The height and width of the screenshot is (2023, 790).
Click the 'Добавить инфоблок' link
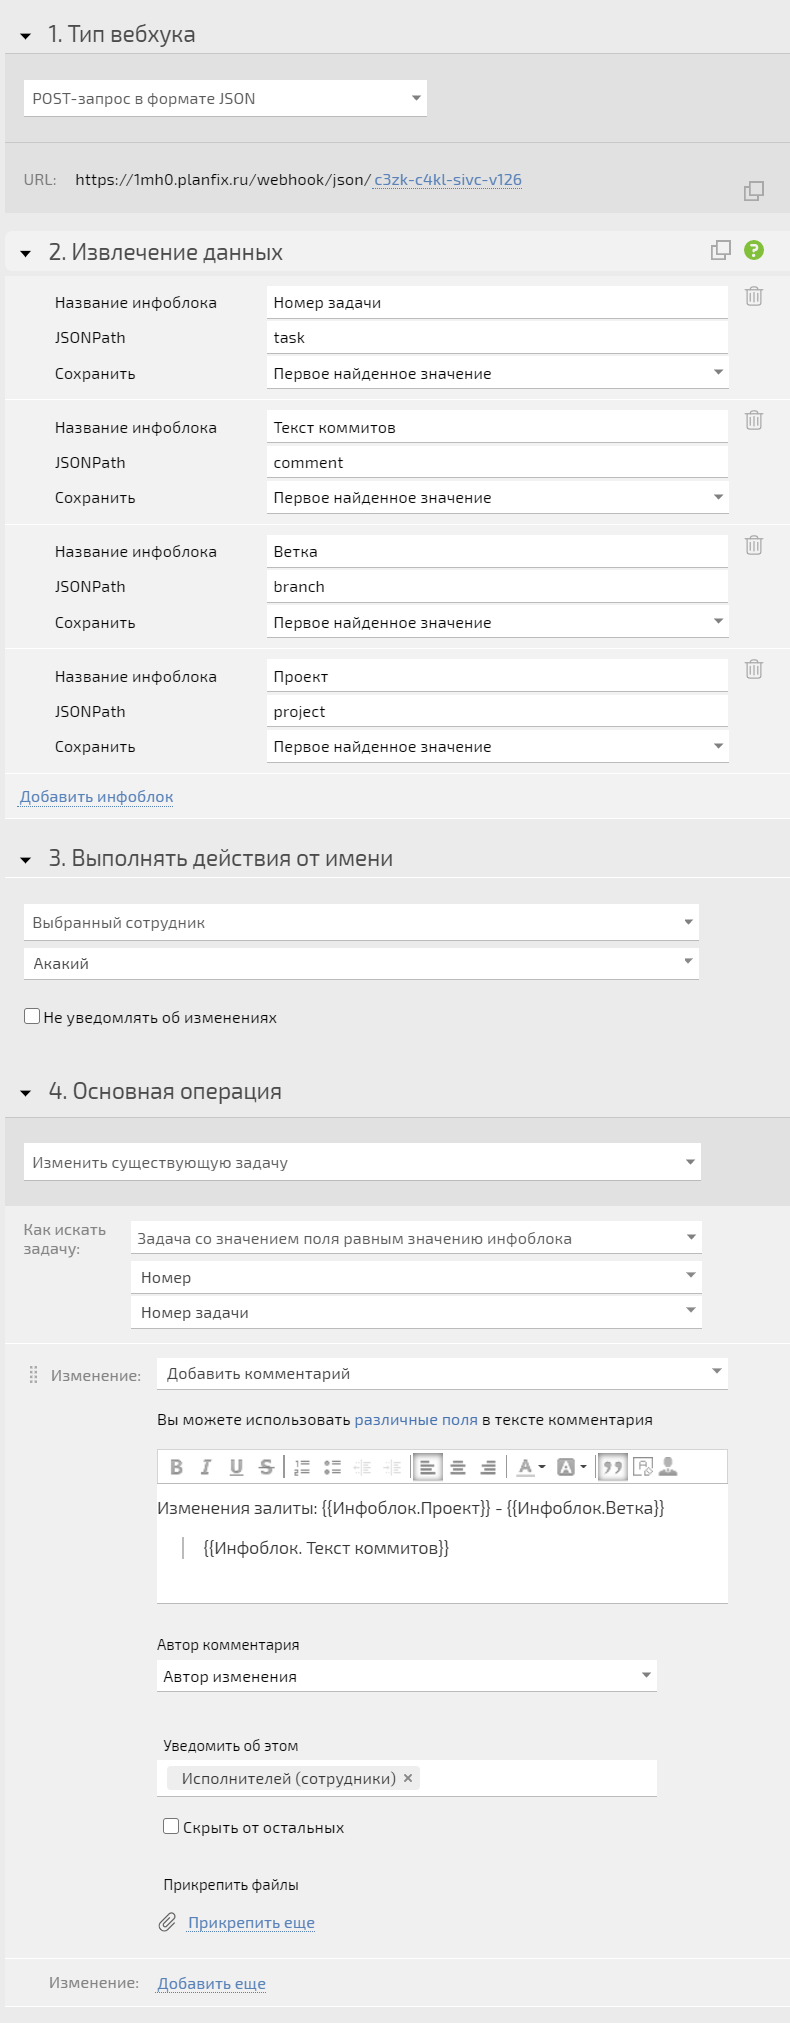pos(97,797)
